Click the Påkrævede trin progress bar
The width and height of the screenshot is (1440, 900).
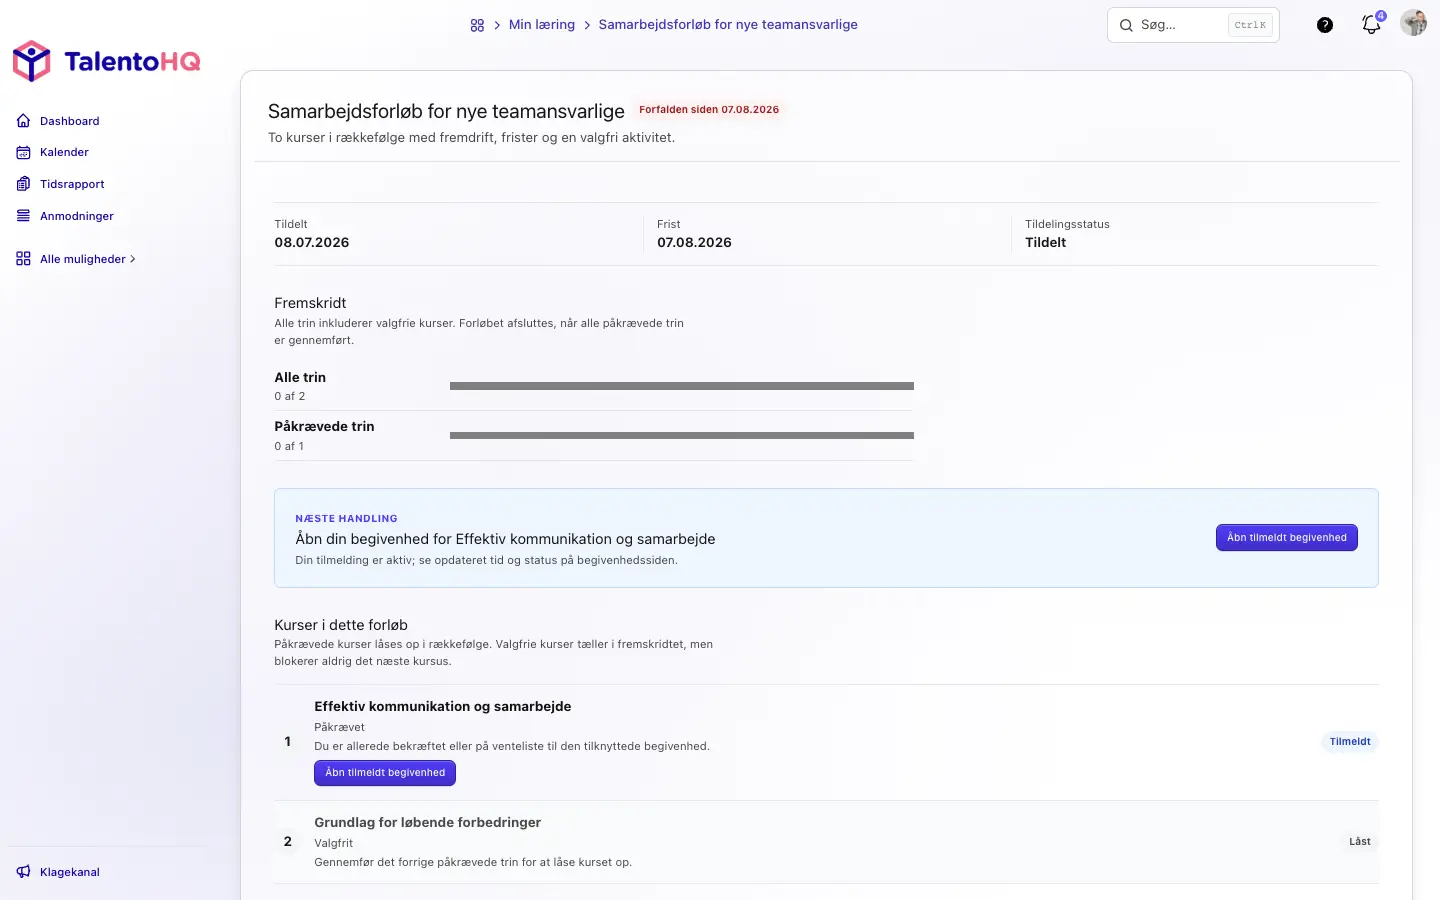682,436
